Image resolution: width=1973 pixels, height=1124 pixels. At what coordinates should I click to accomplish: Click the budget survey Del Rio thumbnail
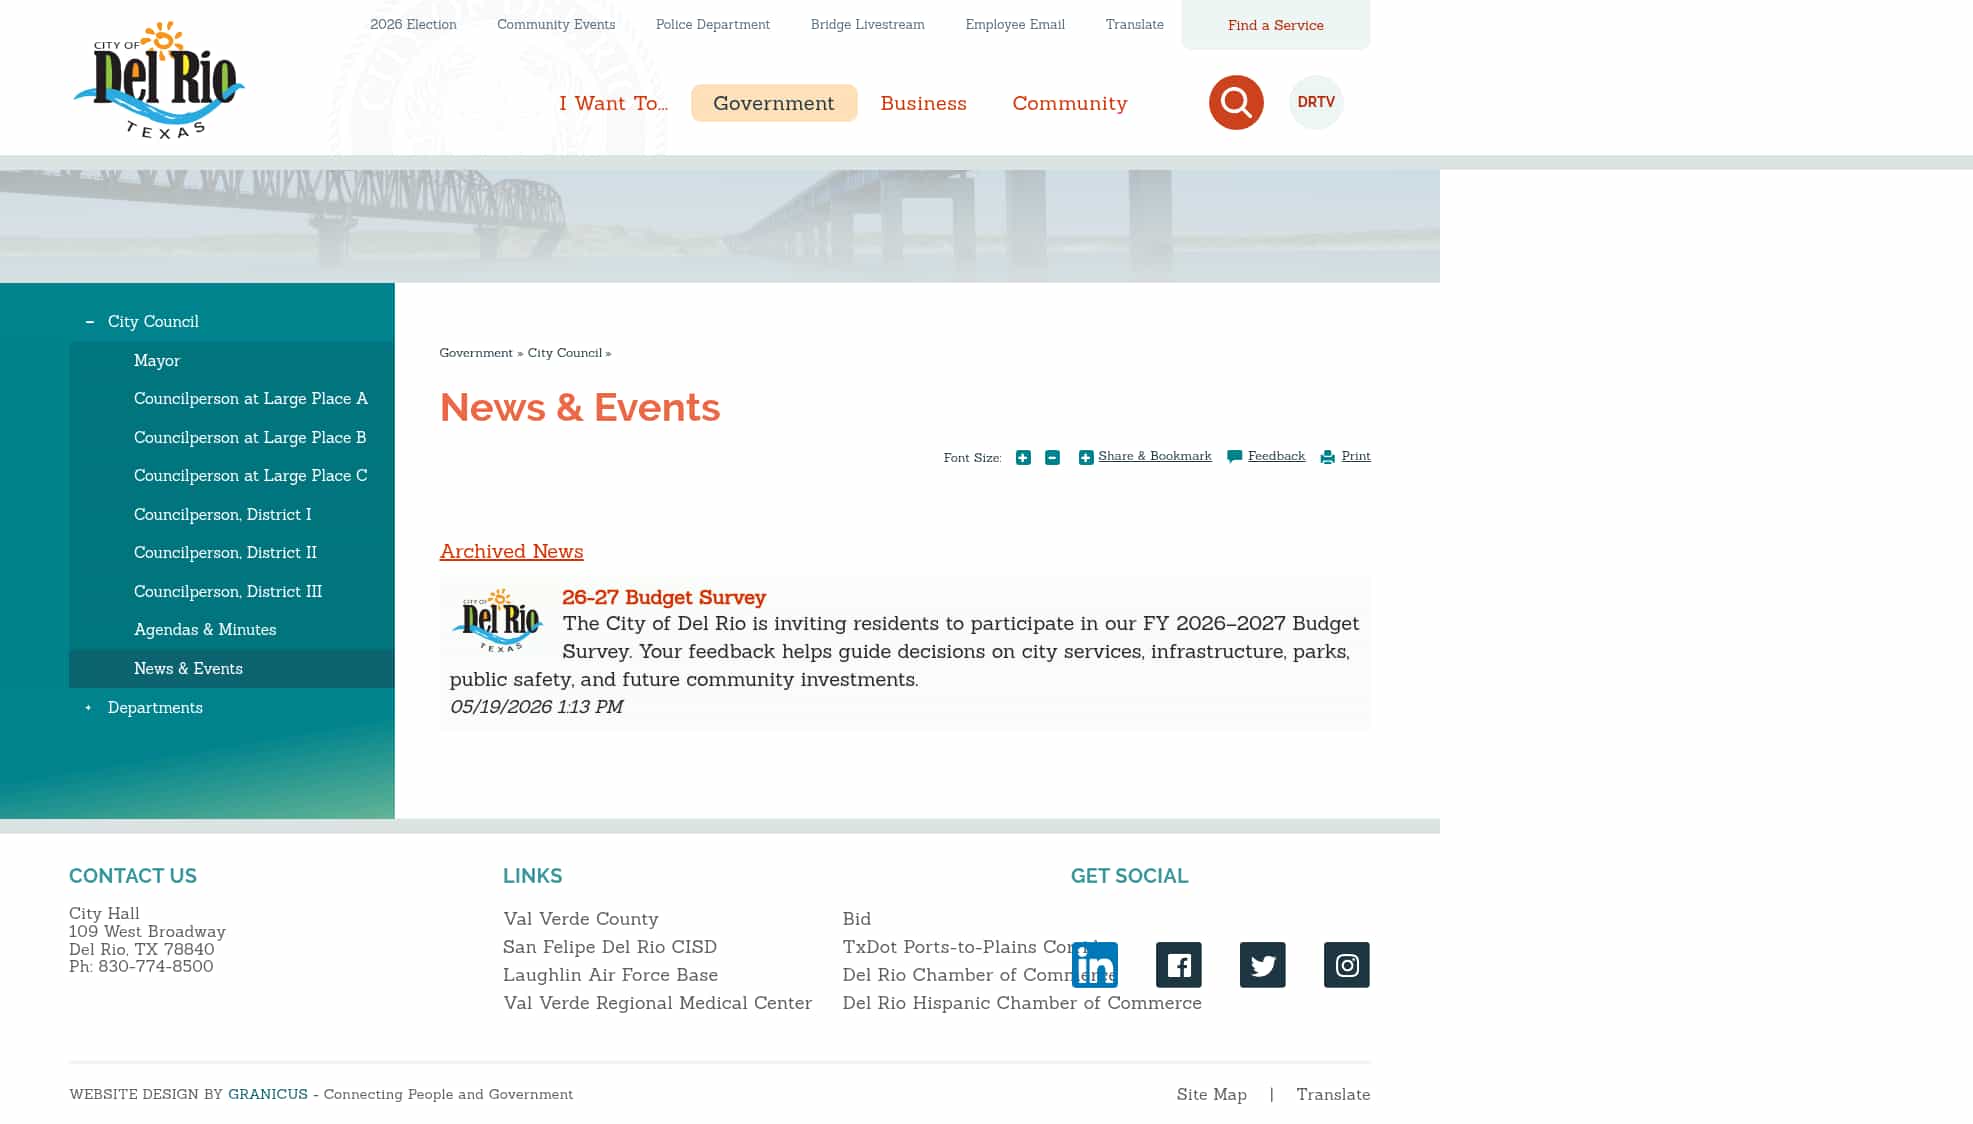[x=497, y=620]
